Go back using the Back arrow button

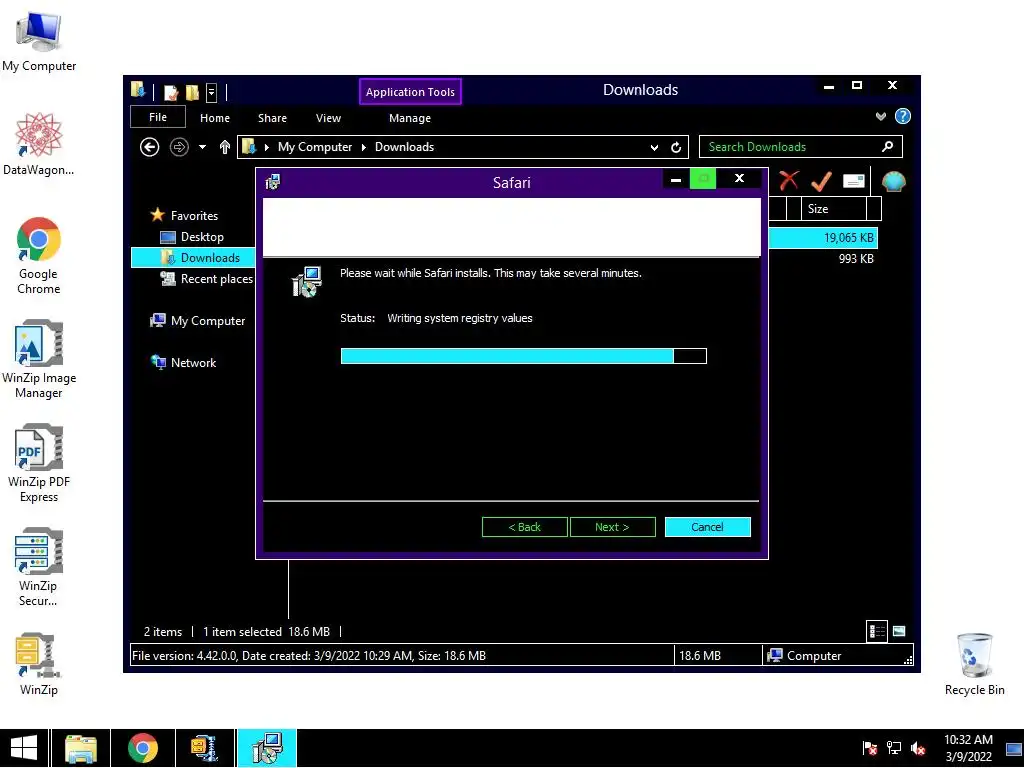pos(150,147)
